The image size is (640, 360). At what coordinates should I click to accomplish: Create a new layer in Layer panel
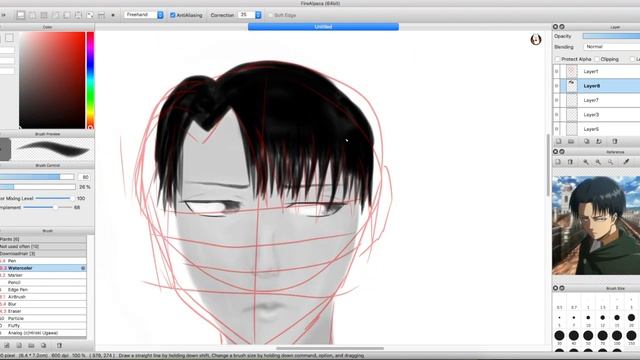click(559, 141)
